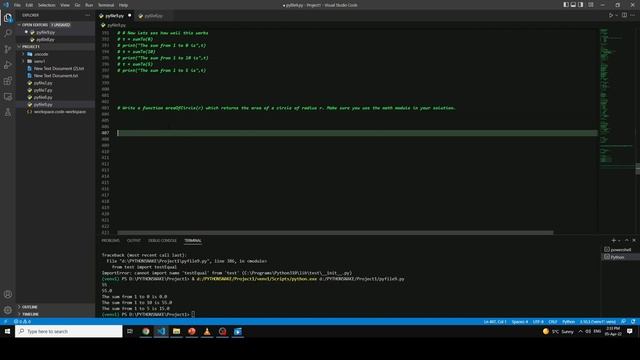The image size is (640, 360).
Task: Open the Extensions view
Action: click(8, 81)
